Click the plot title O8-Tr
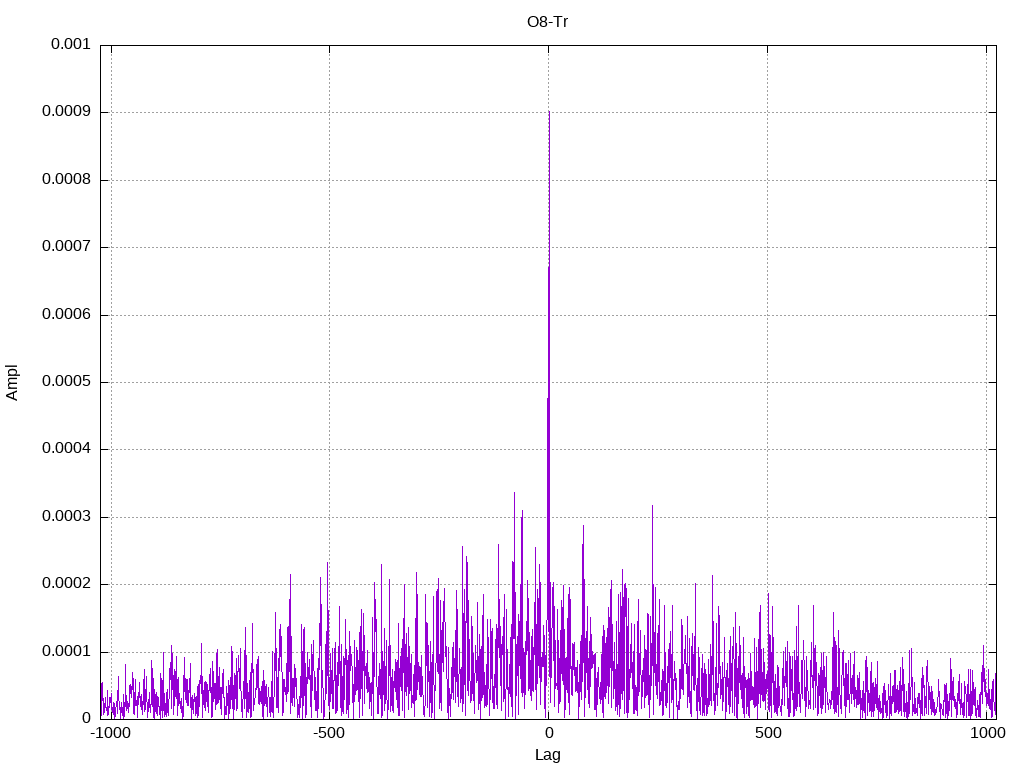The image size is (1024, 768). click(x=547, y=22)
